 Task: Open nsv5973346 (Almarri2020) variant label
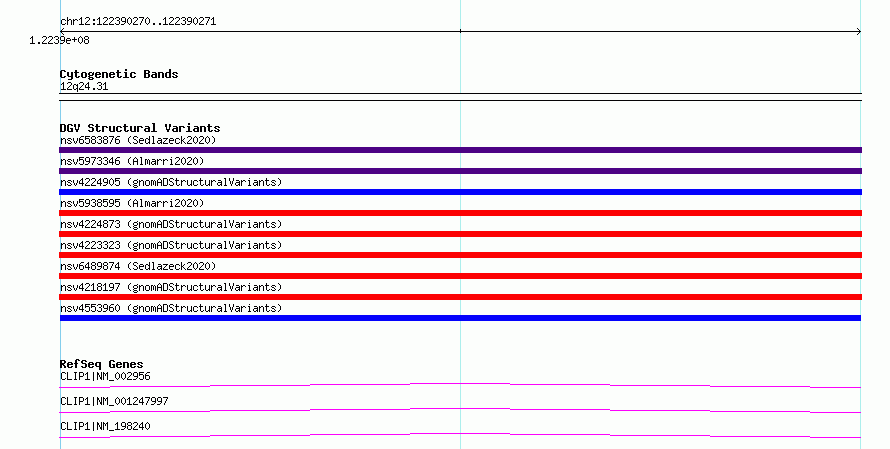[132, 161]
